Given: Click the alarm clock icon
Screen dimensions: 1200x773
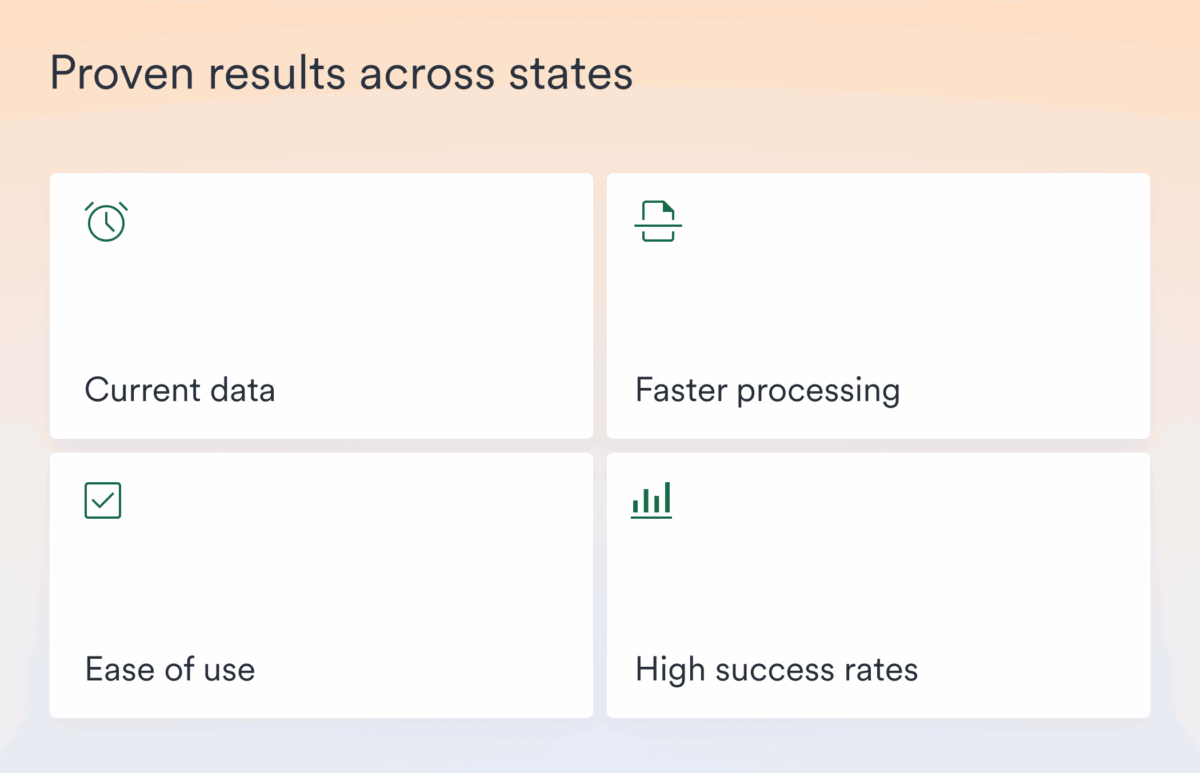Looking at the screenshot, I should point(107,221).
